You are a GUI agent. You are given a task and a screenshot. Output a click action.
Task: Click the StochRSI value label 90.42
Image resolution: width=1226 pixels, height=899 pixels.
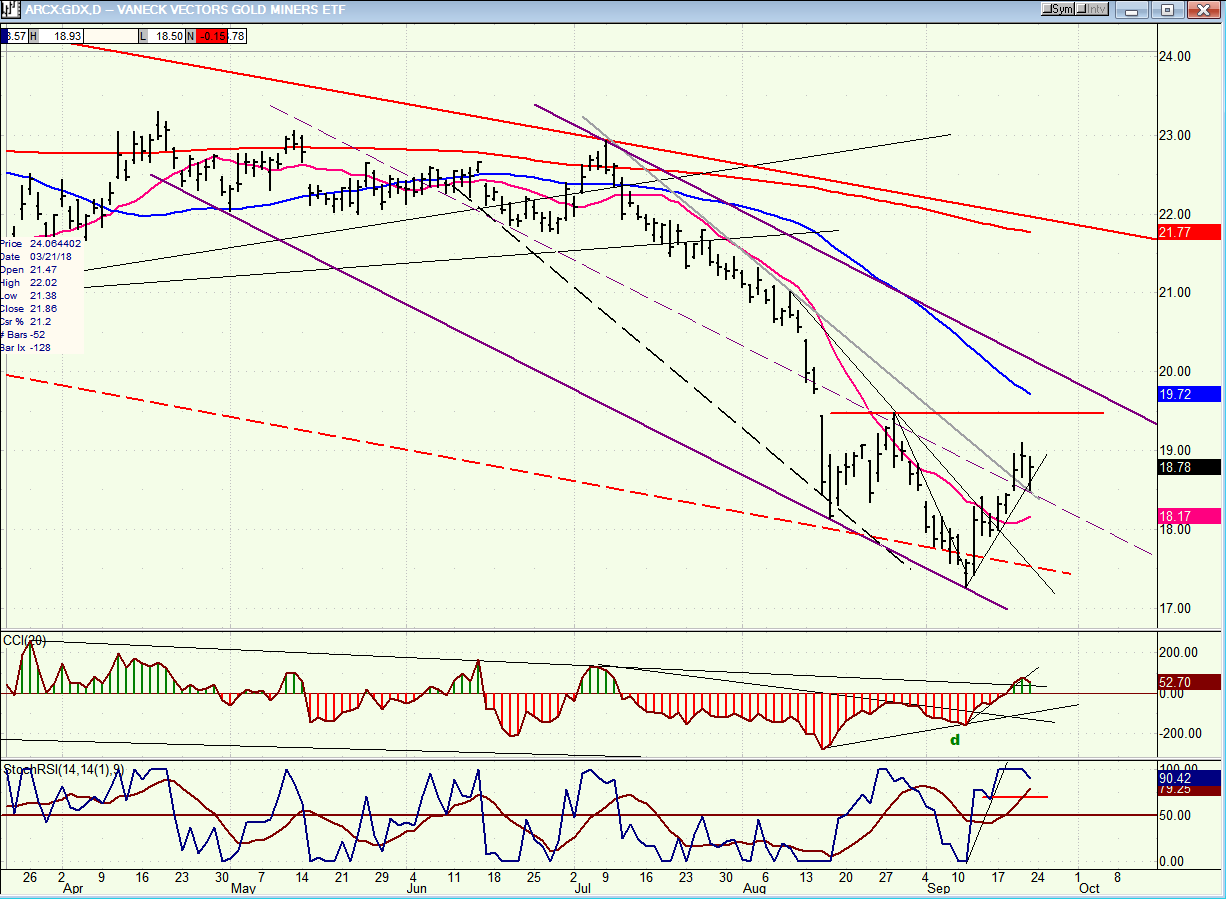click(x=1190, y=776)
